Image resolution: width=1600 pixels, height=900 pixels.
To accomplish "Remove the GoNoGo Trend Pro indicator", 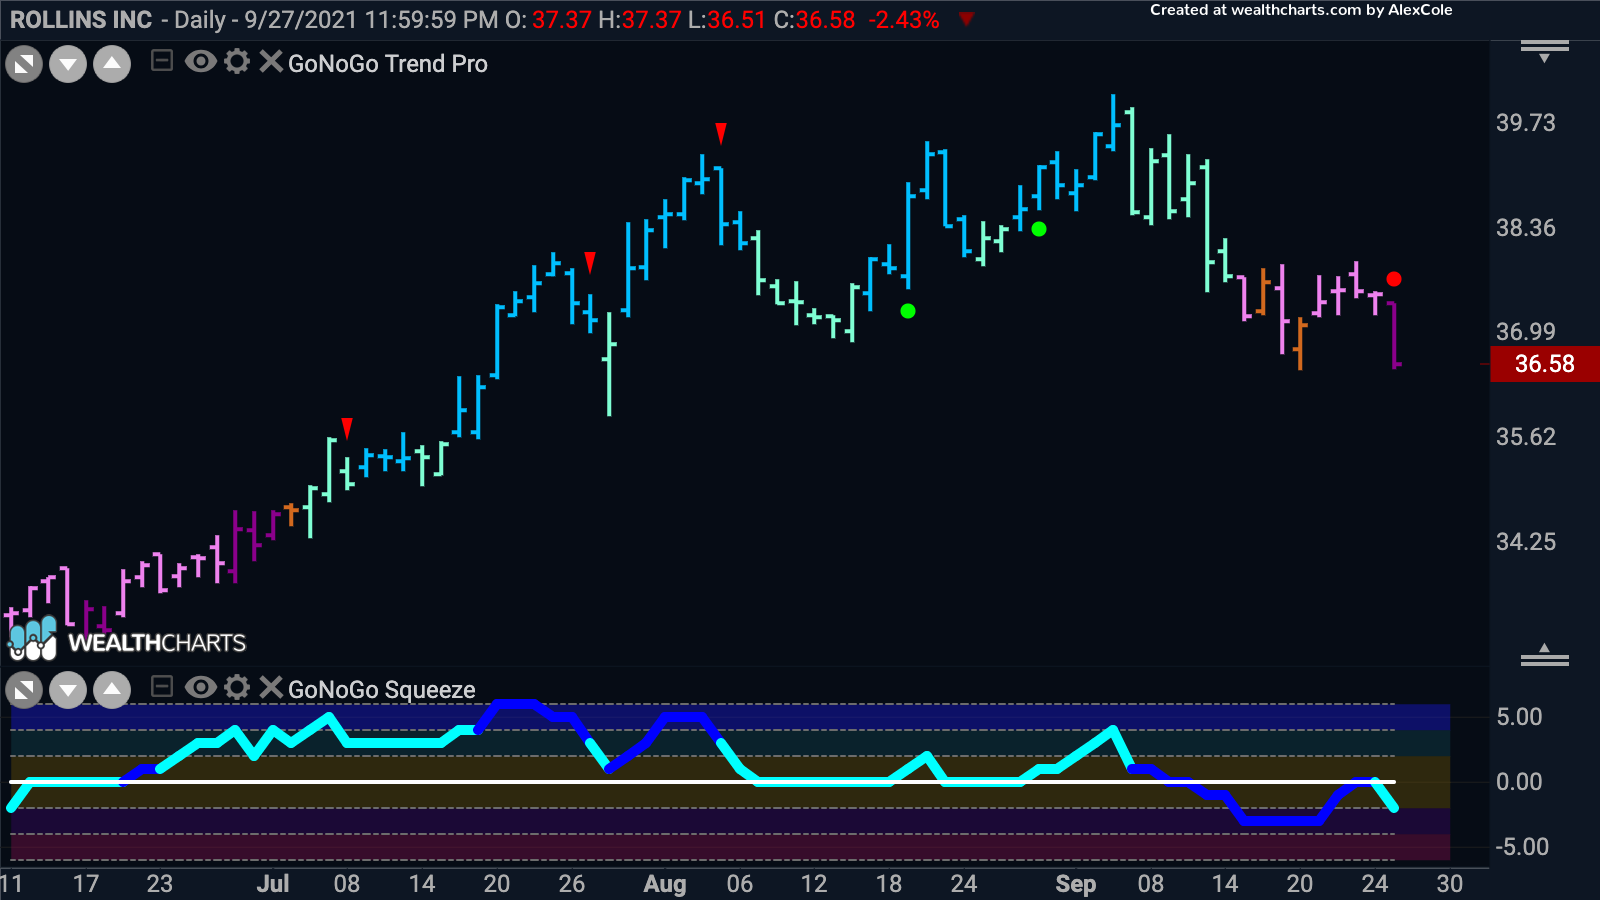I will tap(271, 62).
